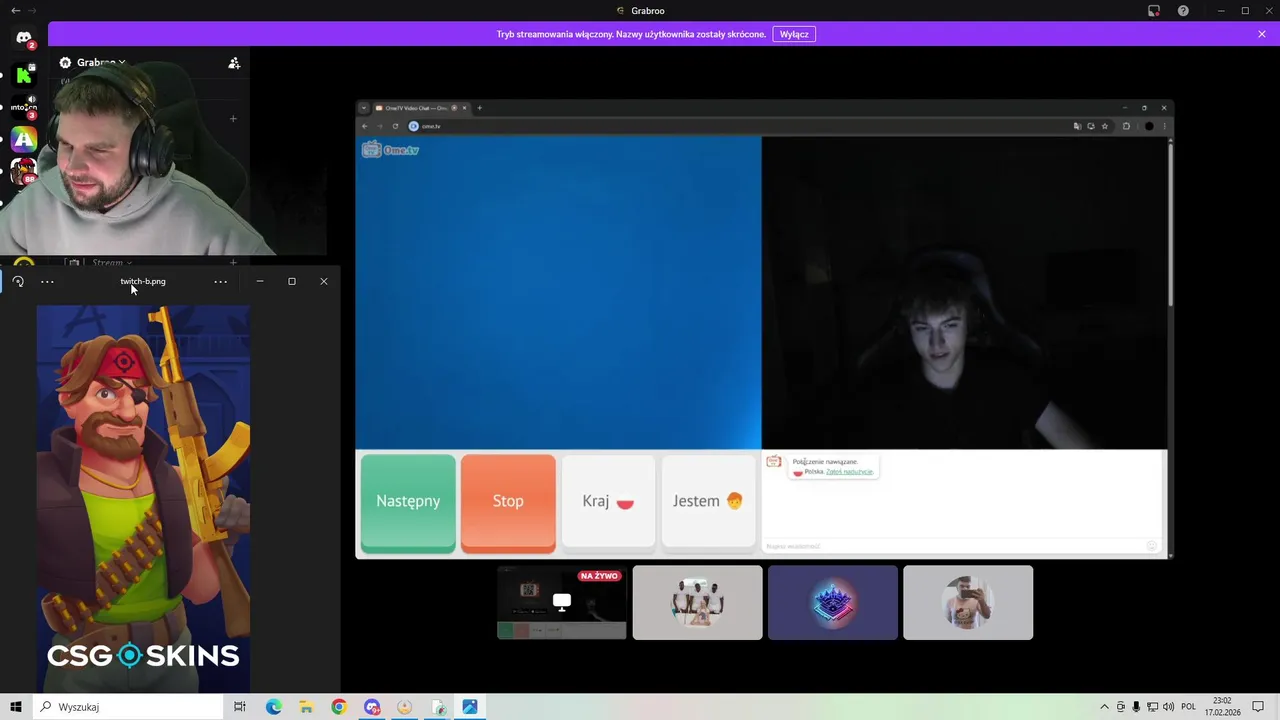Open Microsoft Edge from the taskbar
The image size is (1280, 720).
(x=273, y=707)
